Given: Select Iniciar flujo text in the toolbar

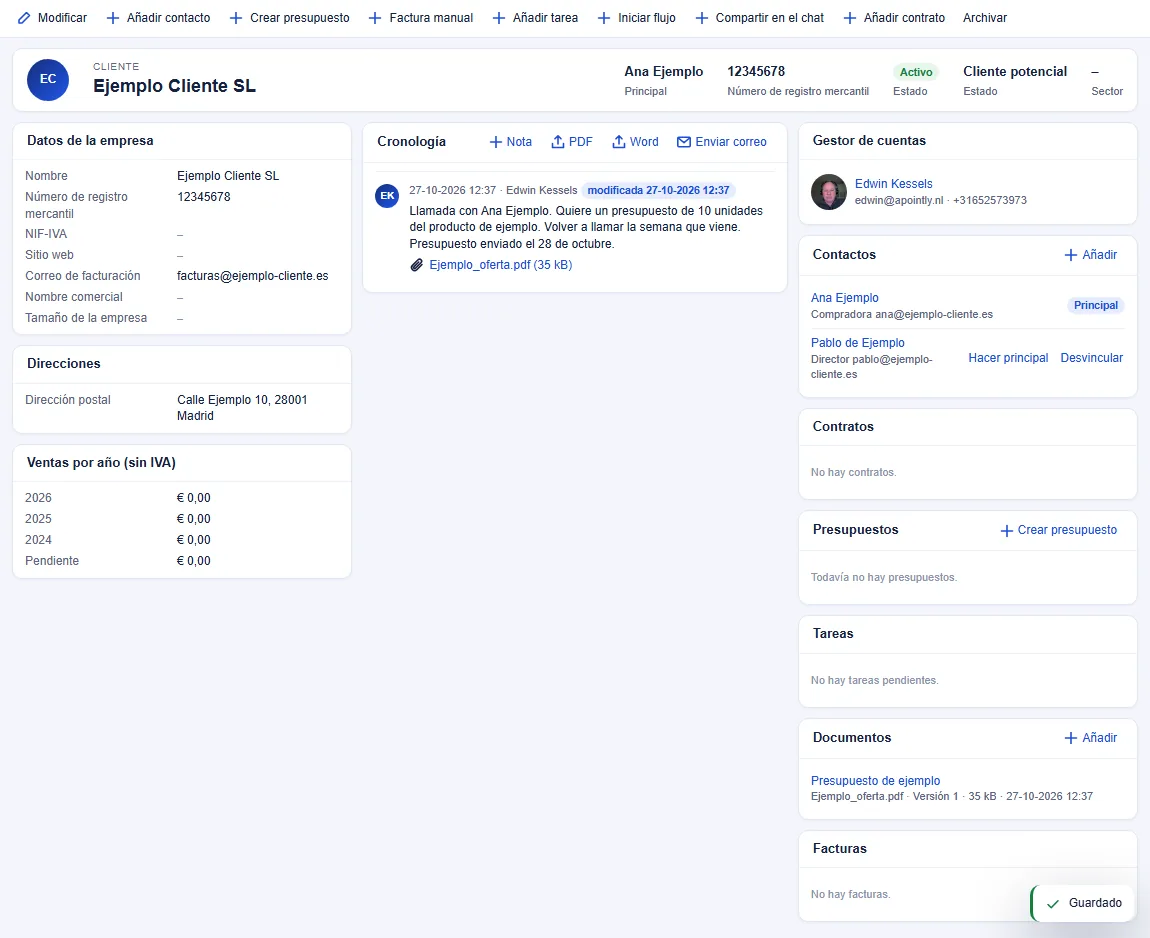Looking at the screenshot, I should tap(647, 18).
